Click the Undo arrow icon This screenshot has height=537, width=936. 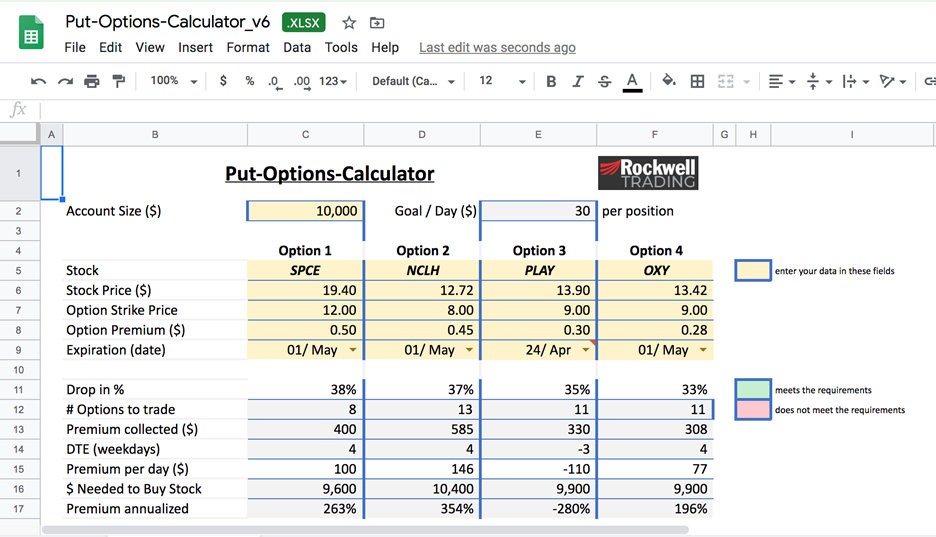tap(39, 81)
